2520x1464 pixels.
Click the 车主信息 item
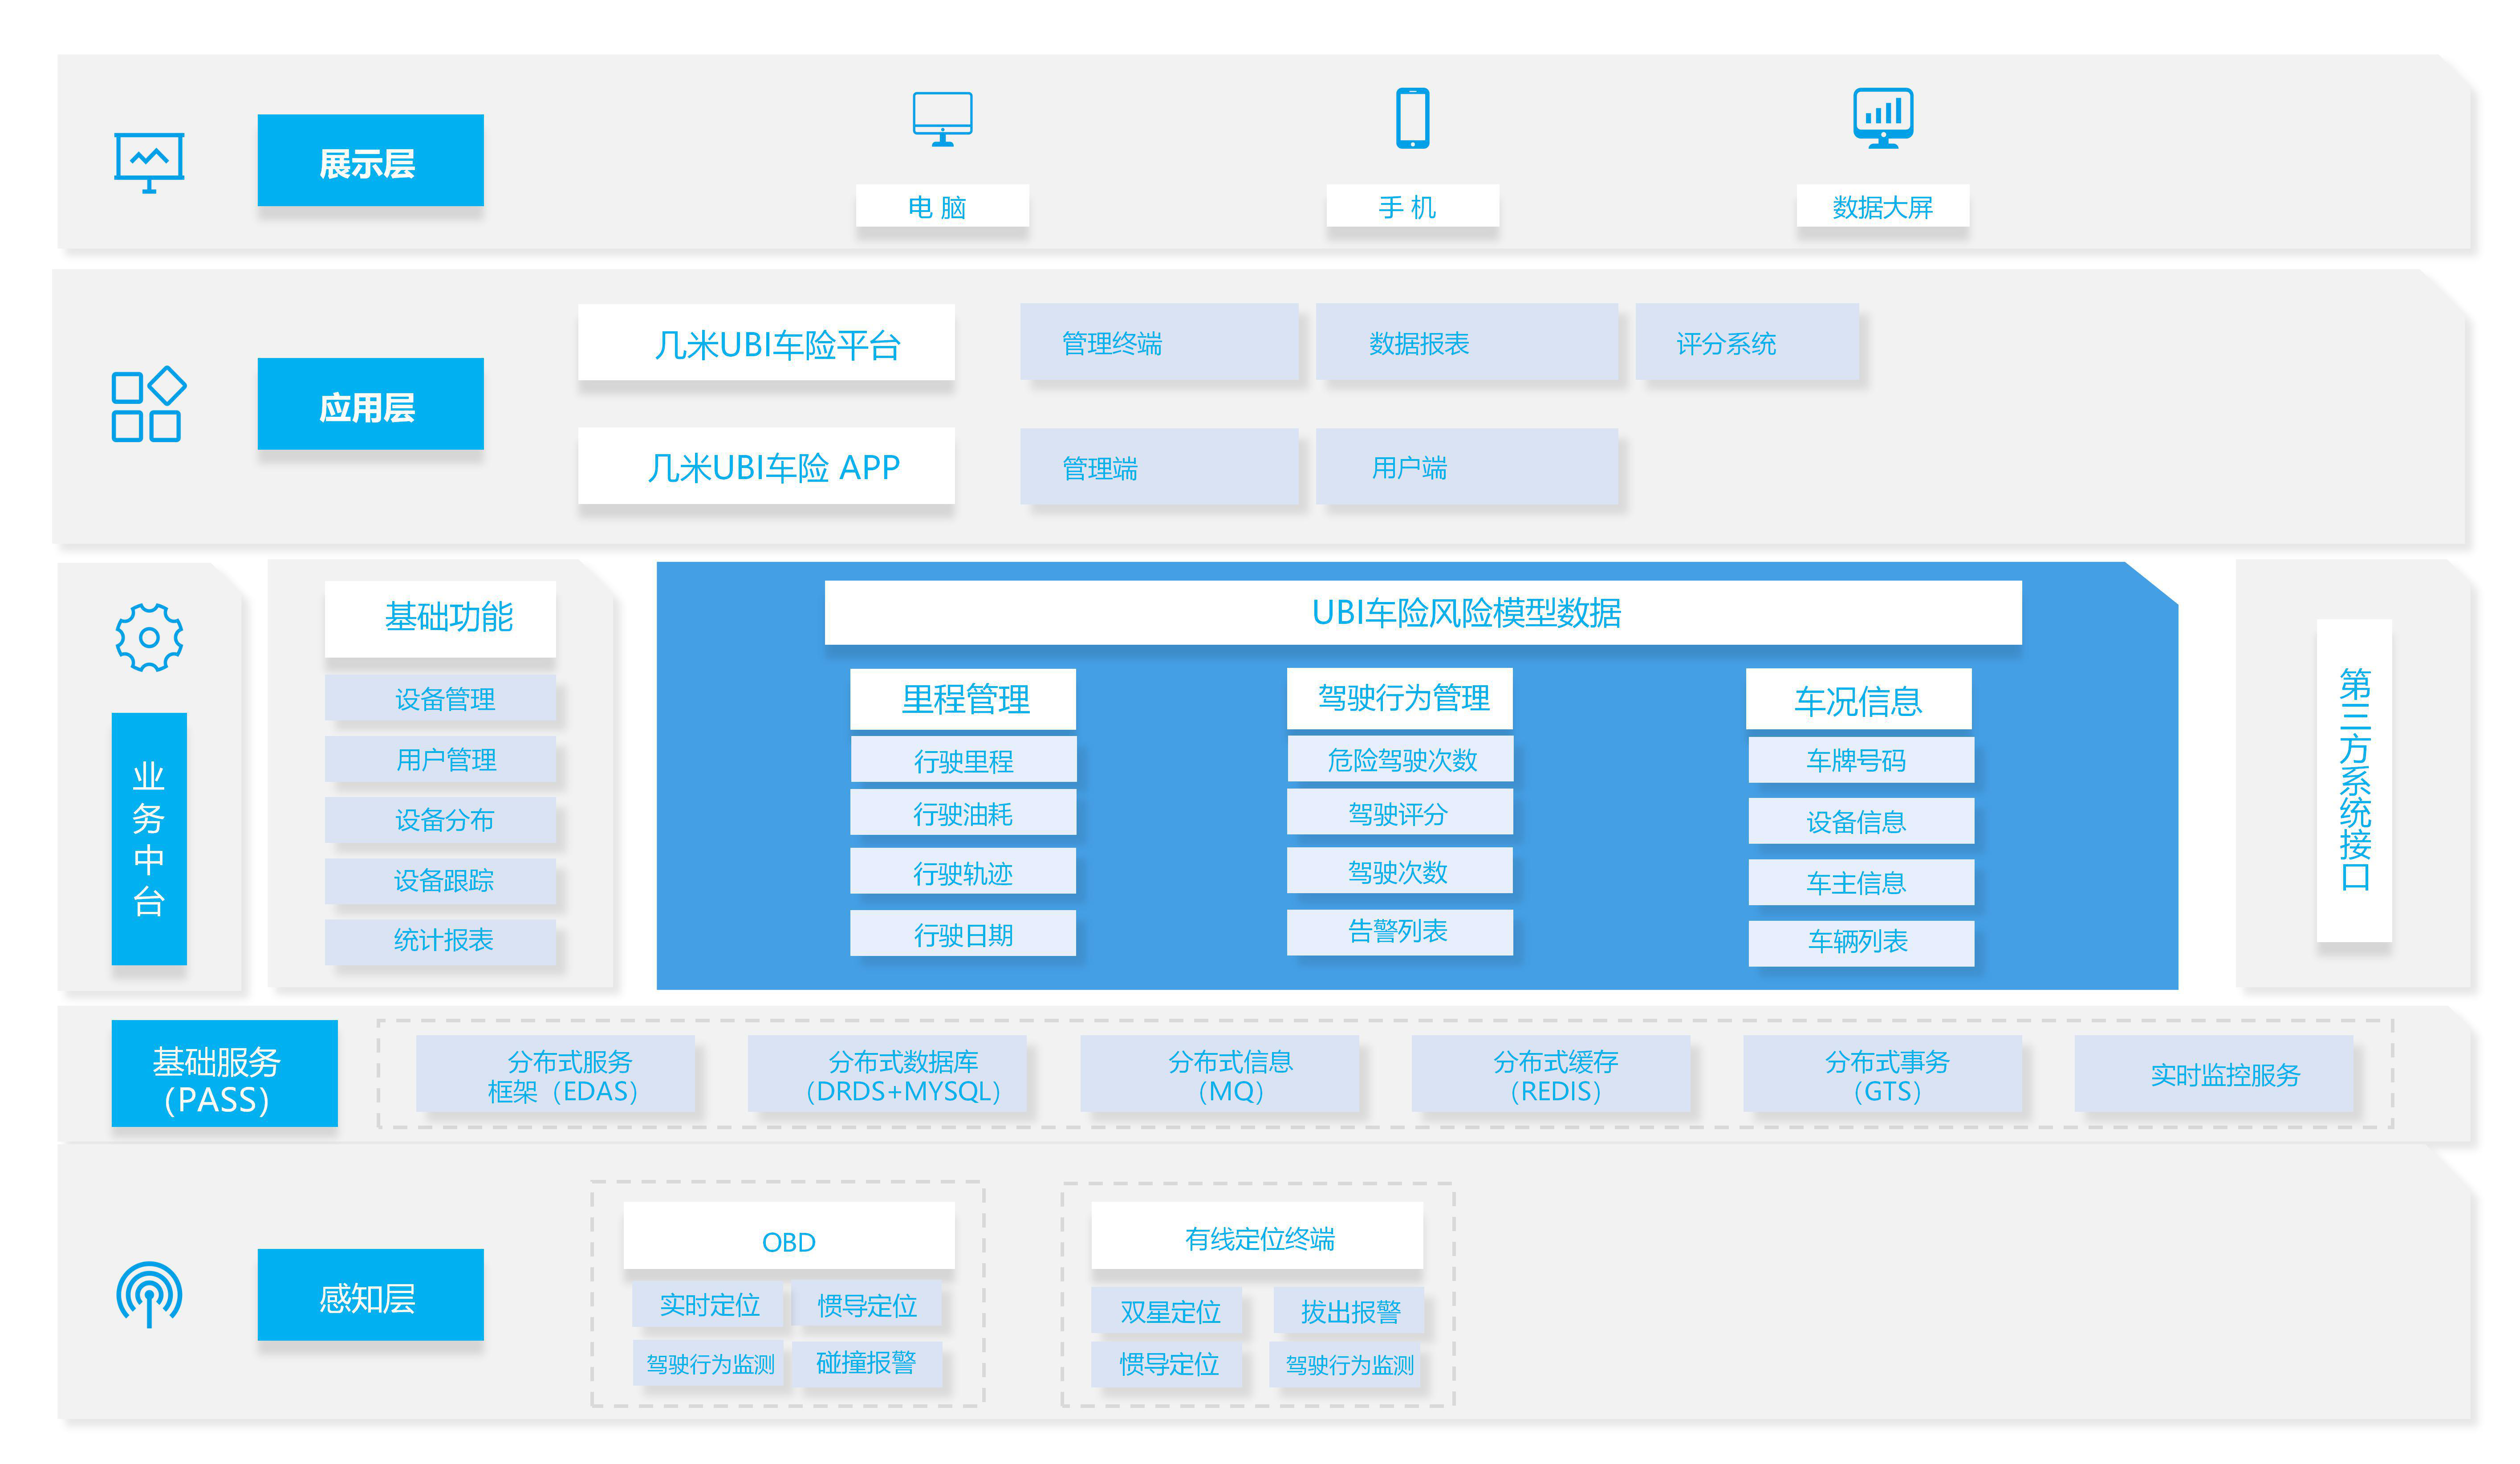[x=1861, y=882]
